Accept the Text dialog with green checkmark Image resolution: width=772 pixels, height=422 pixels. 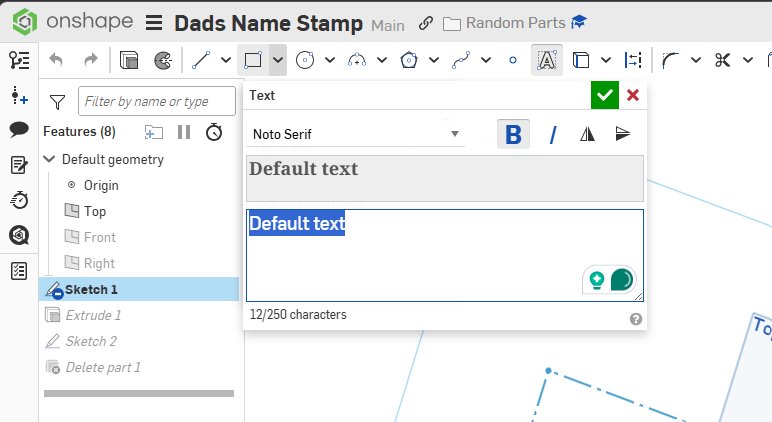click(x=605, y=95)
